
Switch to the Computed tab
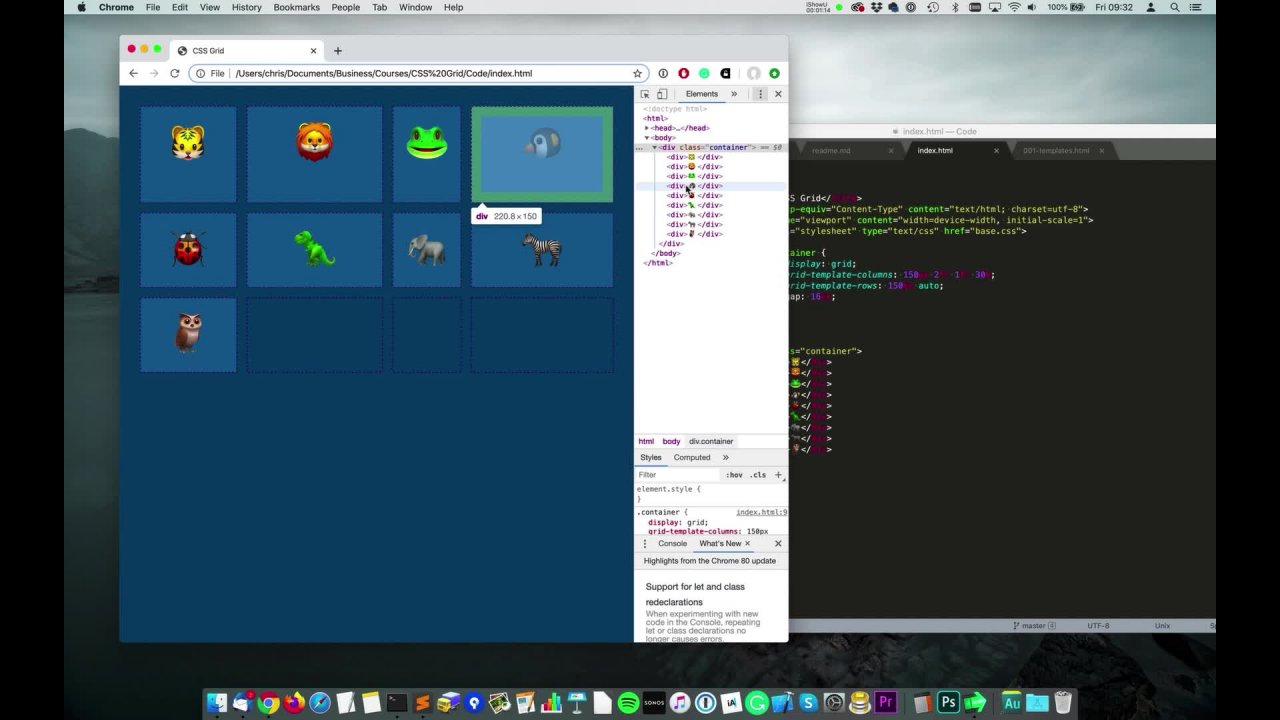pos(692,458)
